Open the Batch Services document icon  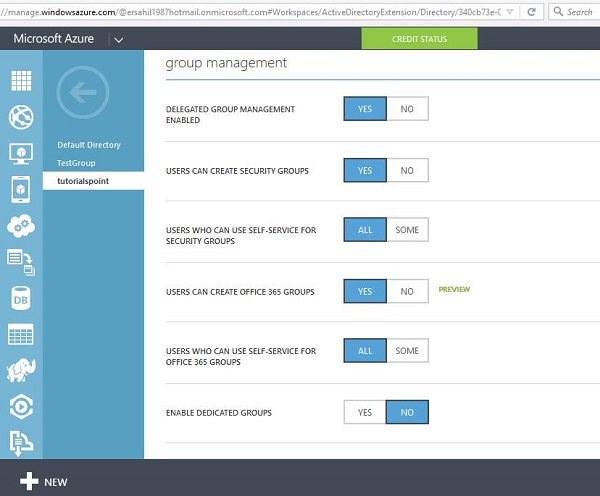21,262
